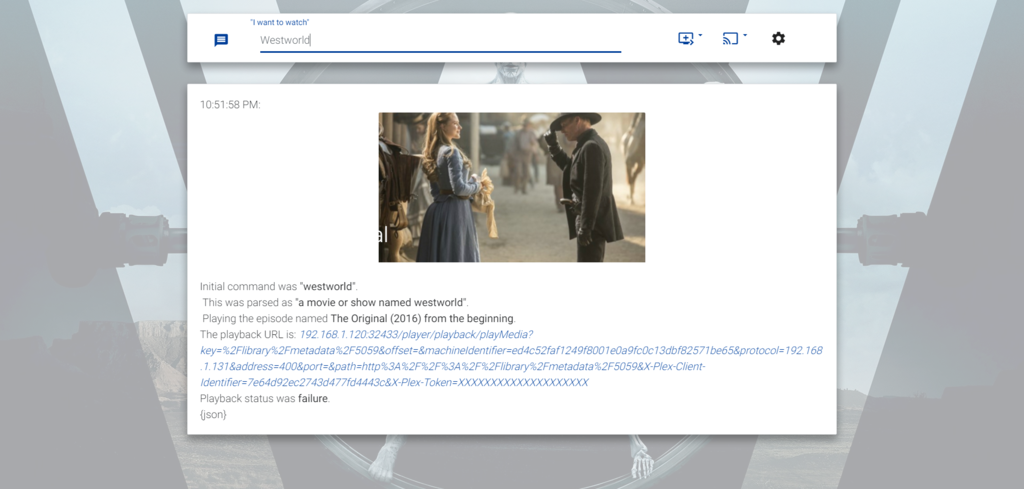Open the chat log message icon
The image size is (1024, 489).
point(221,40)
